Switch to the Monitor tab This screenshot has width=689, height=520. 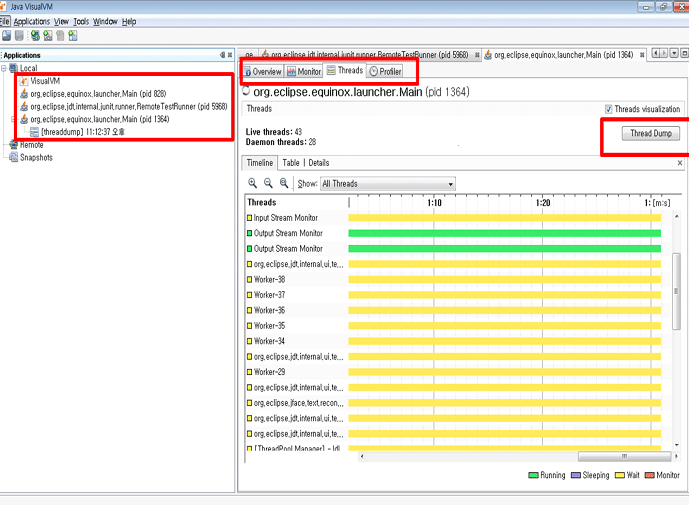304,71
